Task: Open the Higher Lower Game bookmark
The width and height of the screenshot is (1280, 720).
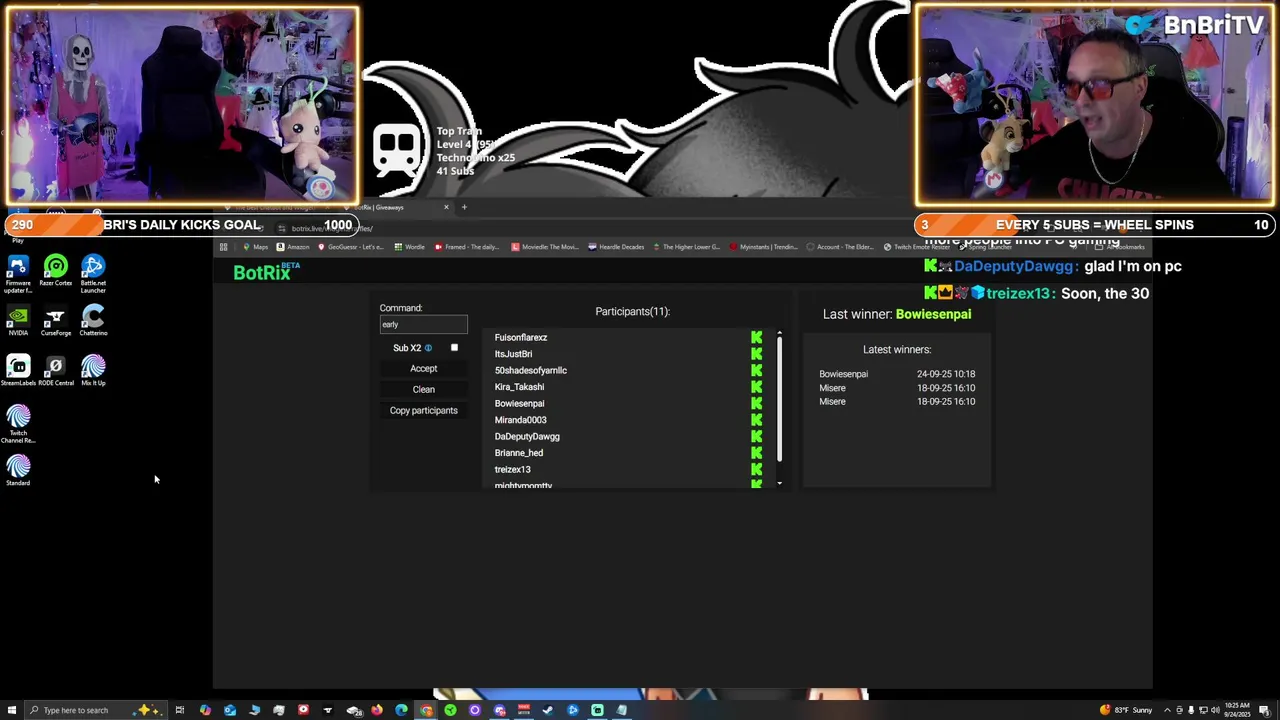Action: click(x=686, y=247)
